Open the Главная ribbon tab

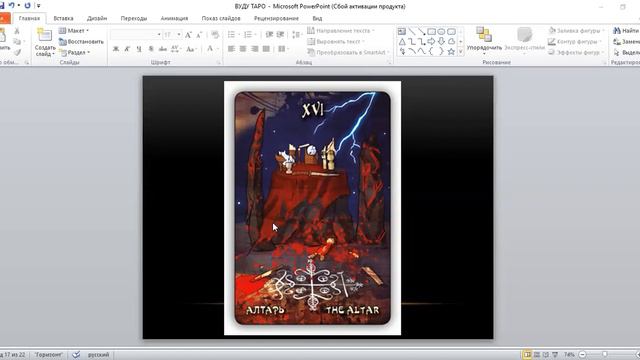point(29,18)
